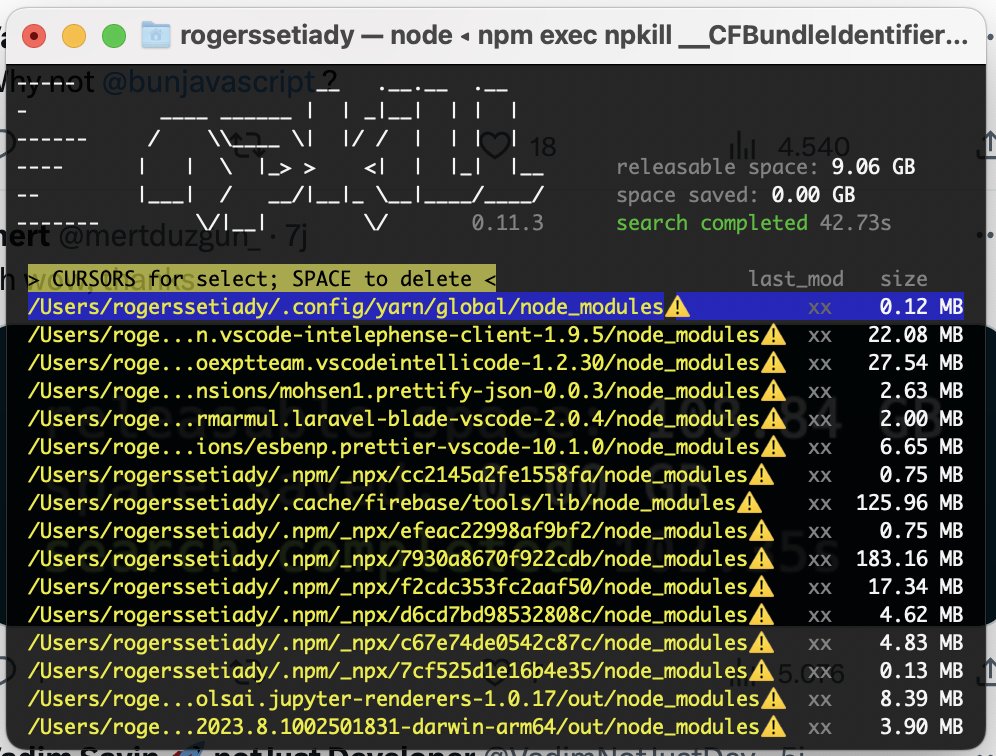Click the 27.54 MB size value
Image resolution: width=996 pixels, height=756 pixels.
point(915,363)
